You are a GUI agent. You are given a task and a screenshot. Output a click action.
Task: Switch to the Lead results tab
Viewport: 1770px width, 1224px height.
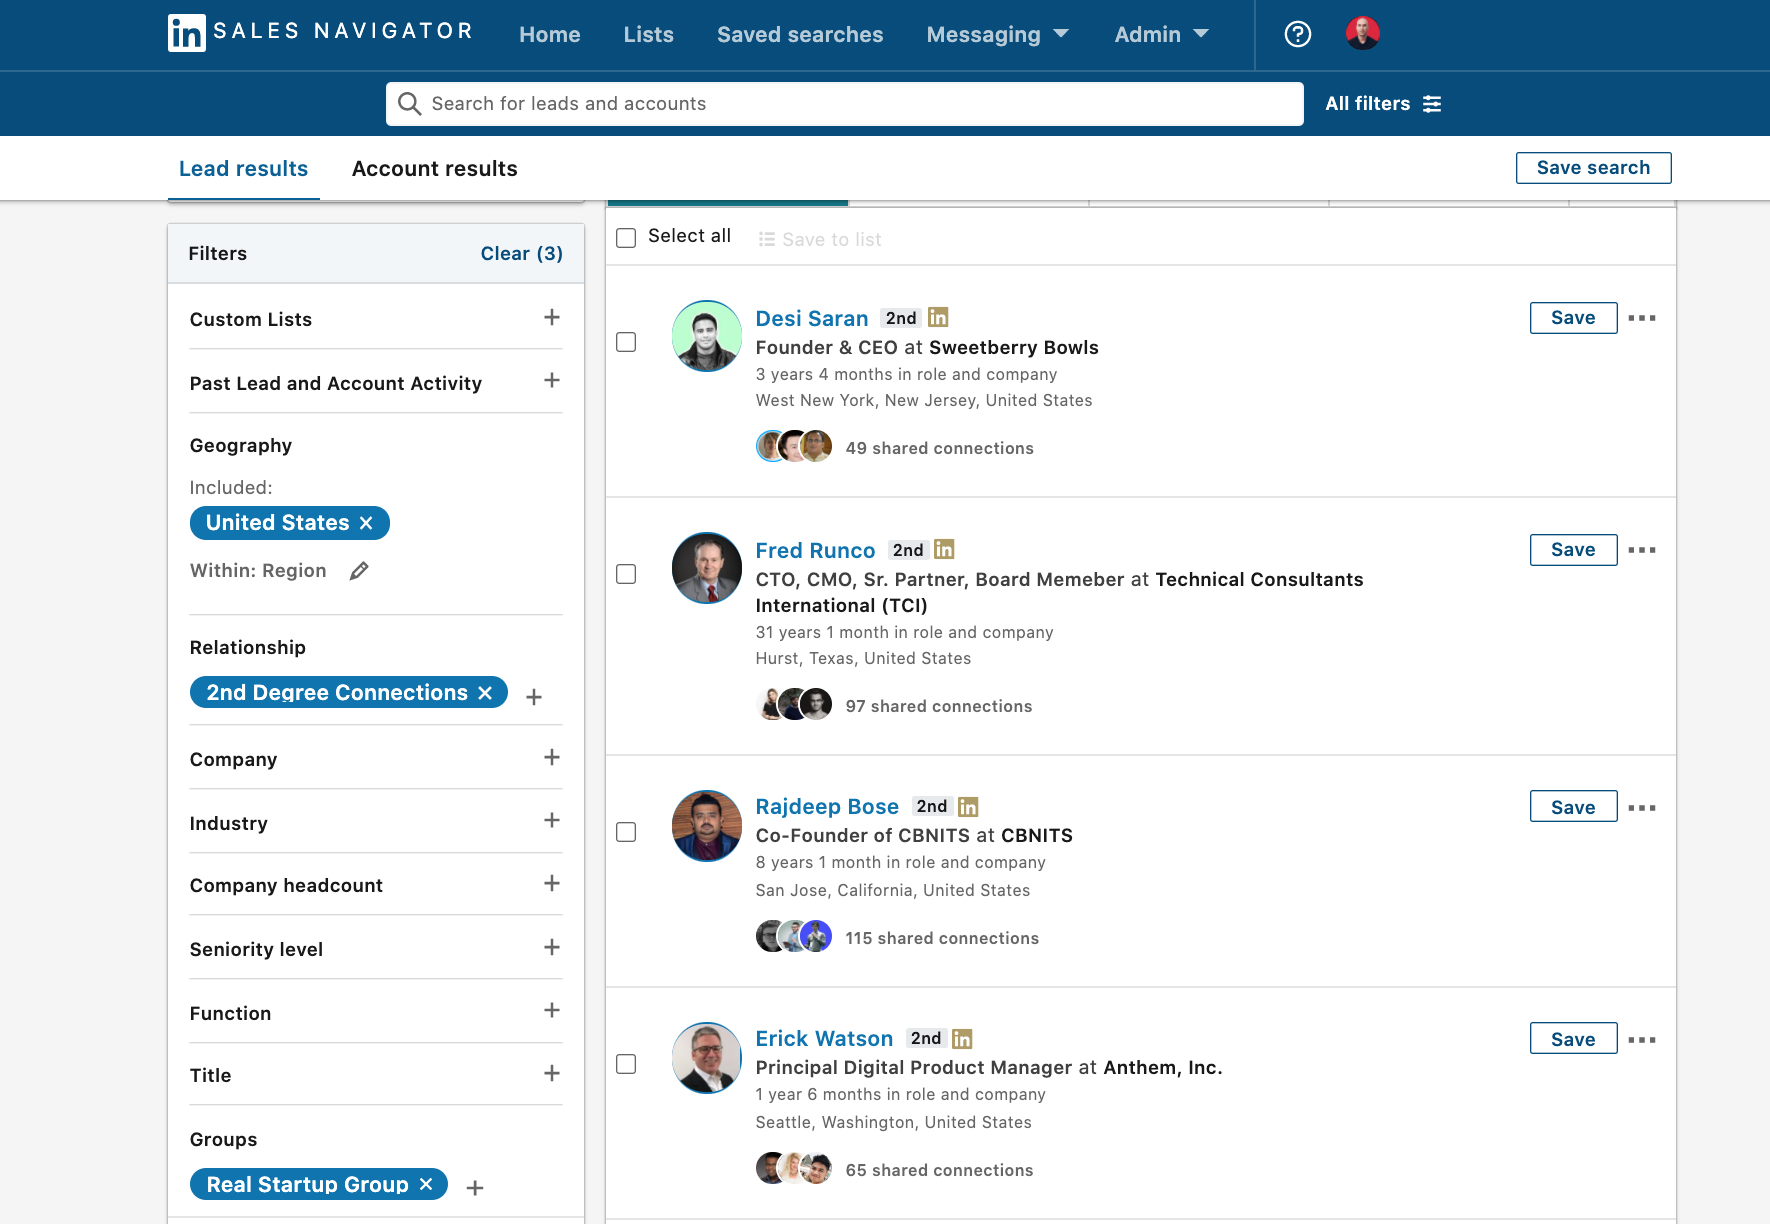click(x=243, y=168)
